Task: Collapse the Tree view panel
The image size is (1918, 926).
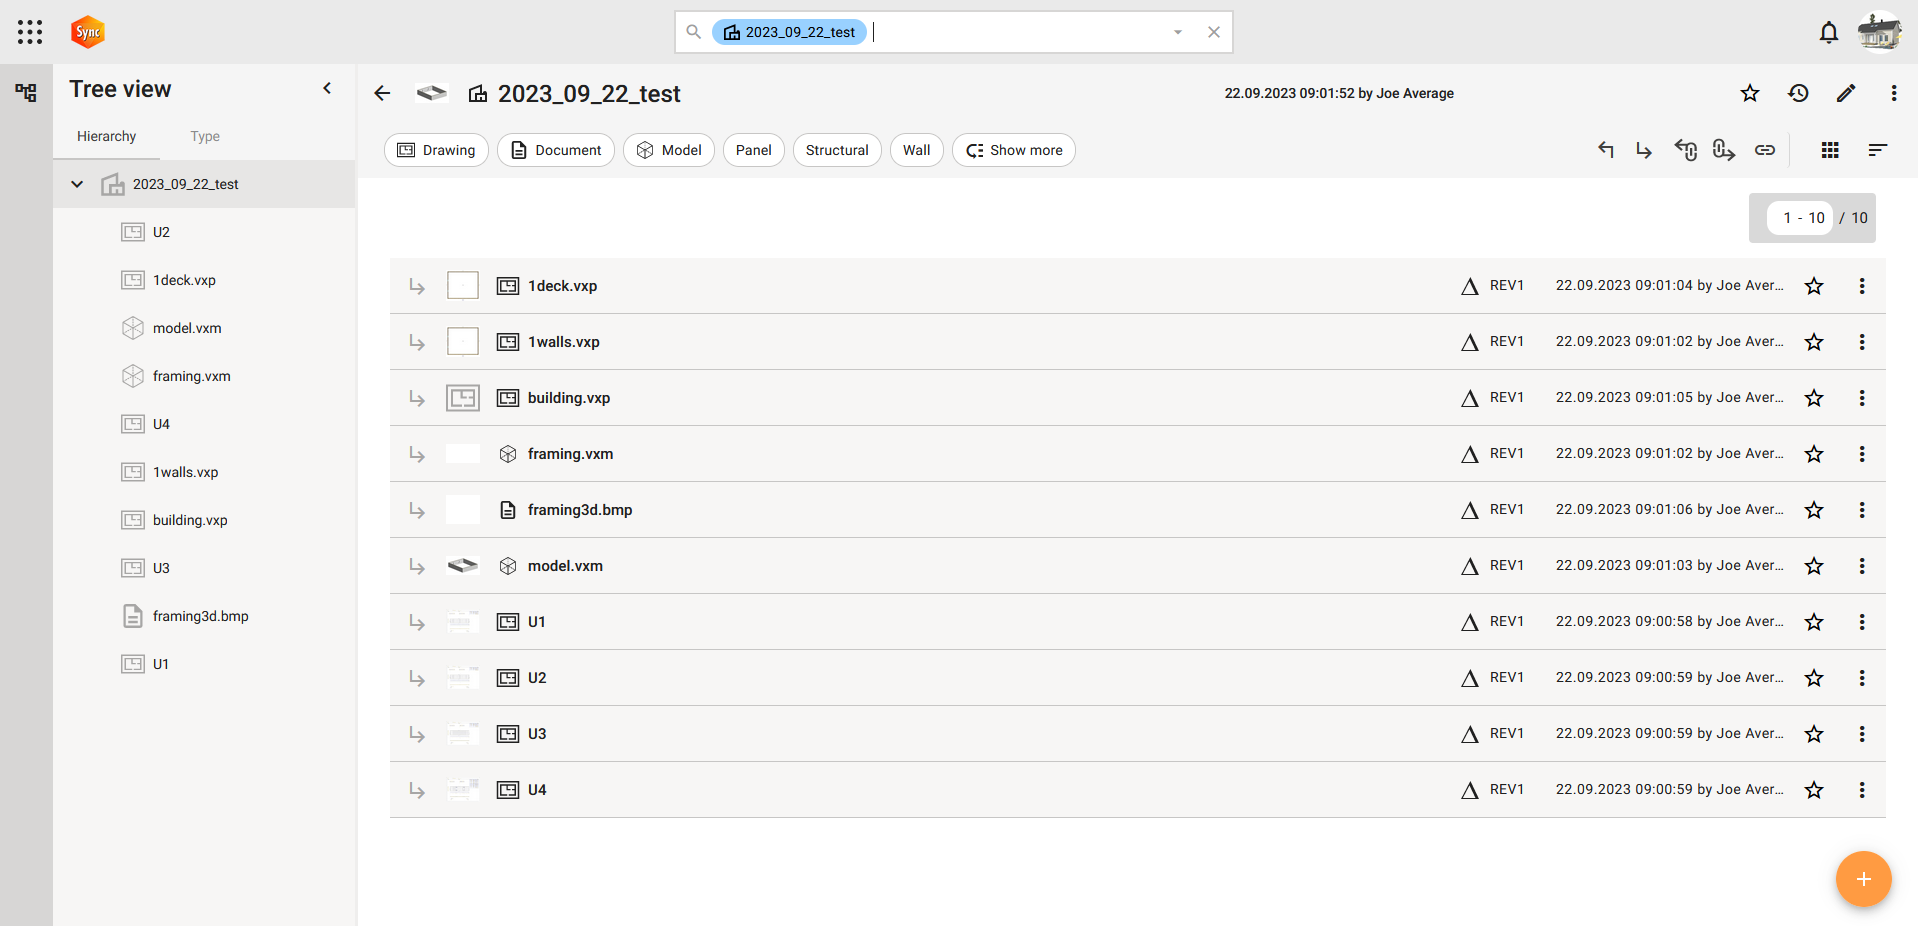Action: (327, 89)
